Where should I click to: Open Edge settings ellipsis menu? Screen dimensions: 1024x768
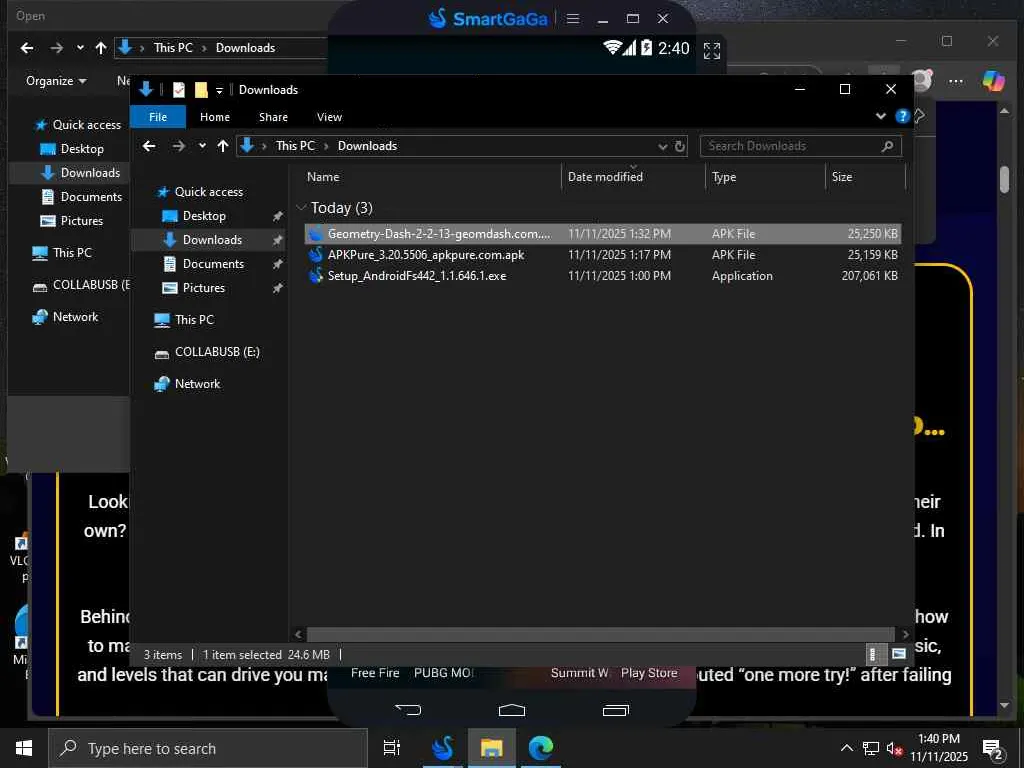pos(956,82)
